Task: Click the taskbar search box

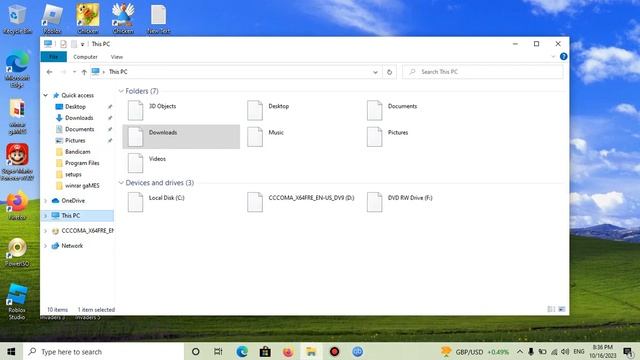Action: [x=104, y=351]
